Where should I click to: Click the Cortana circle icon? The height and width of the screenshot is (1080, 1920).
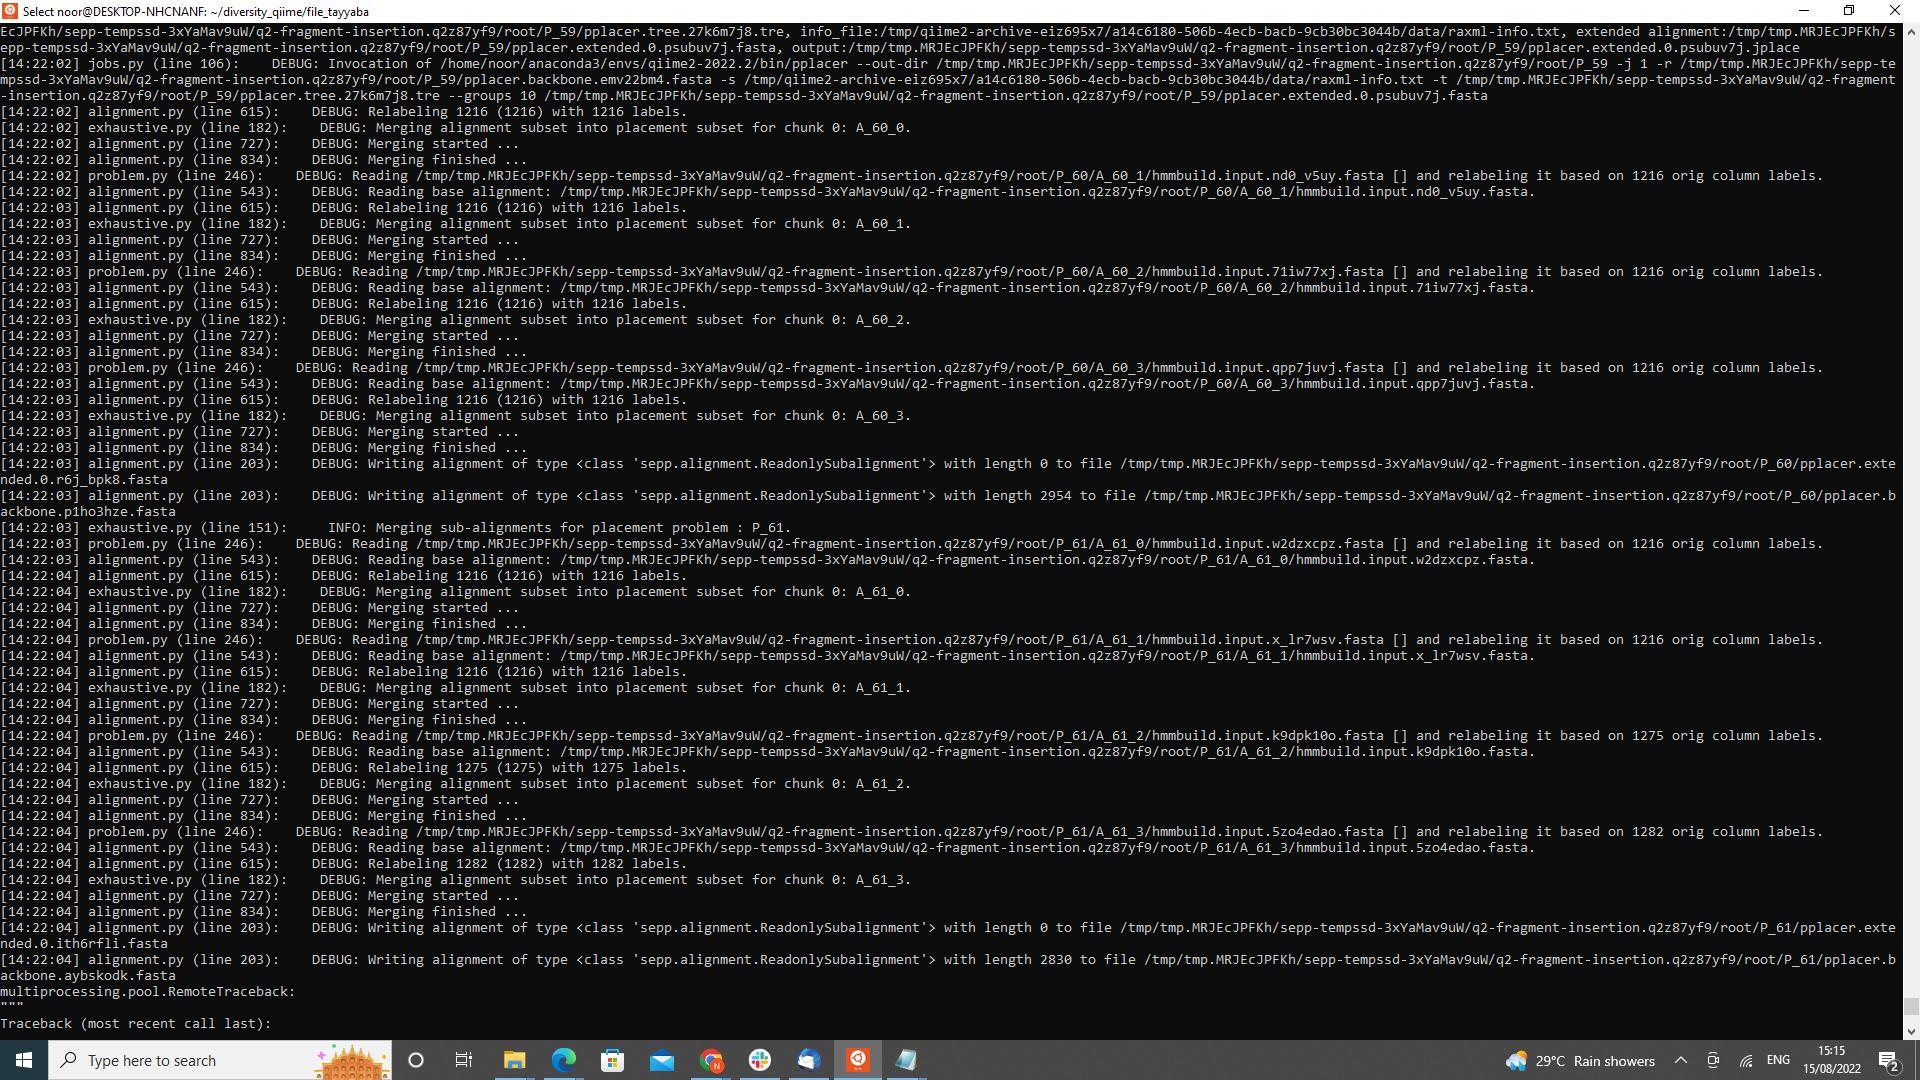point(416,1060)
